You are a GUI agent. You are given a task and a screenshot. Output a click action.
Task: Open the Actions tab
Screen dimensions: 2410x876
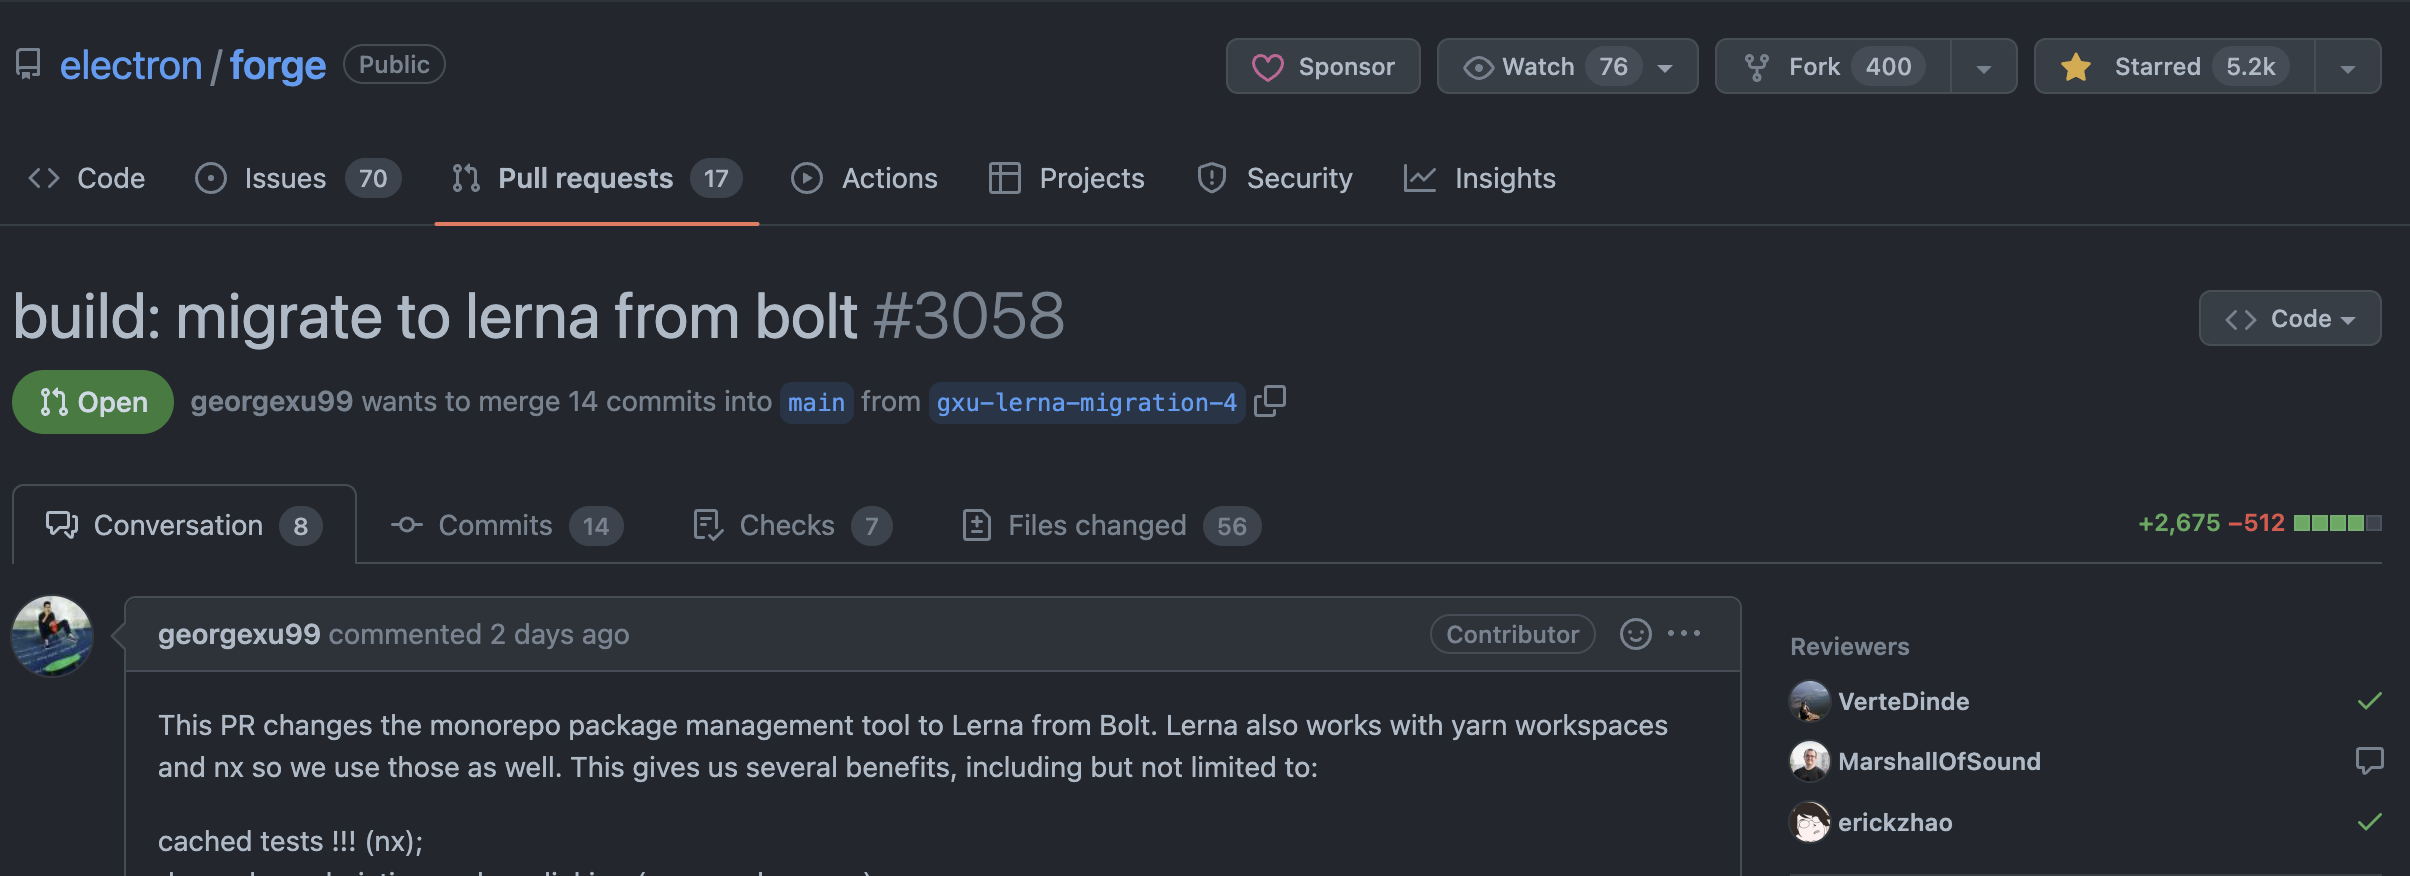click(864, 178)
